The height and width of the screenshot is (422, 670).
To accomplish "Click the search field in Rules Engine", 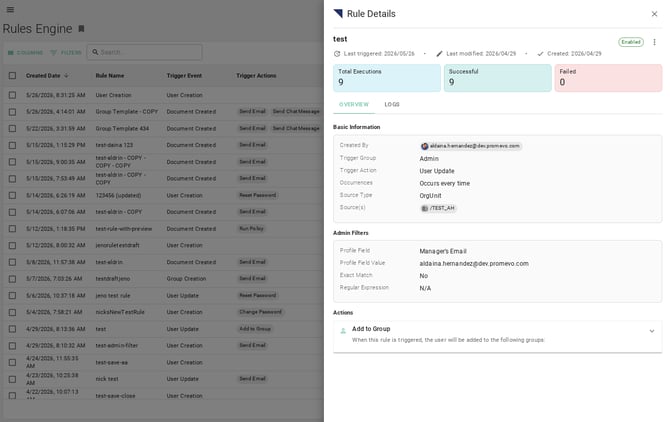I will pos(144,52).
